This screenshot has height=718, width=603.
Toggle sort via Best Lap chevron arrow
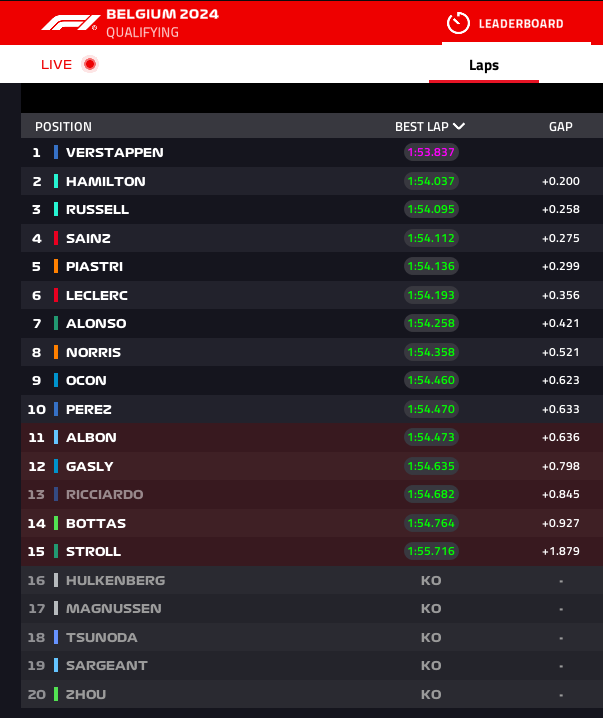(x=459, y=126)
